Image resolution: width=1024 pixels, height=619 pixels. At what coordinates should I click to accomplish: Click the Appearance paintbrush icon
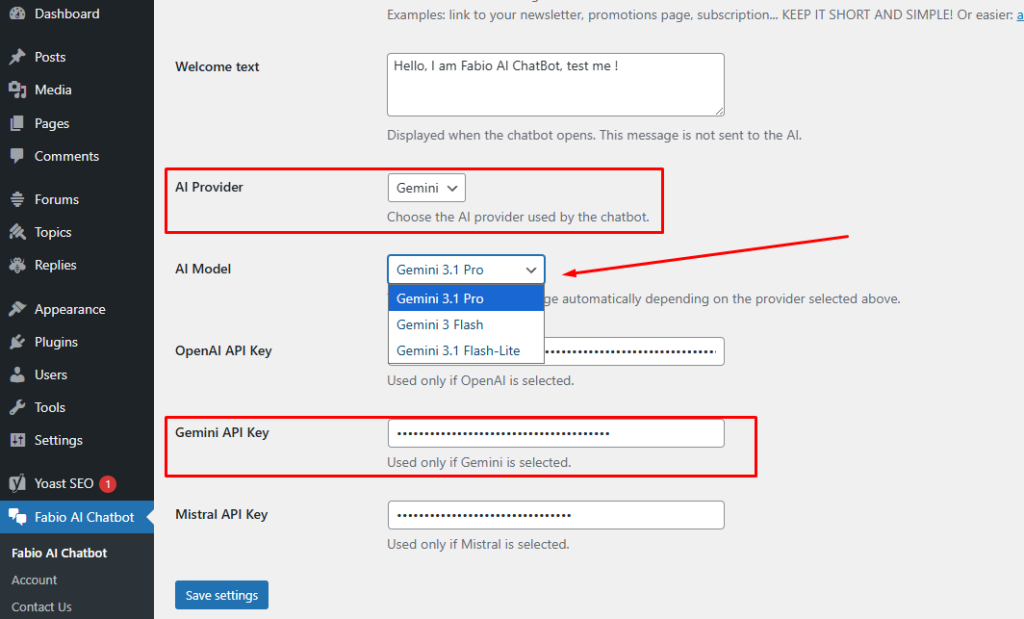click(x=18, y=309)
